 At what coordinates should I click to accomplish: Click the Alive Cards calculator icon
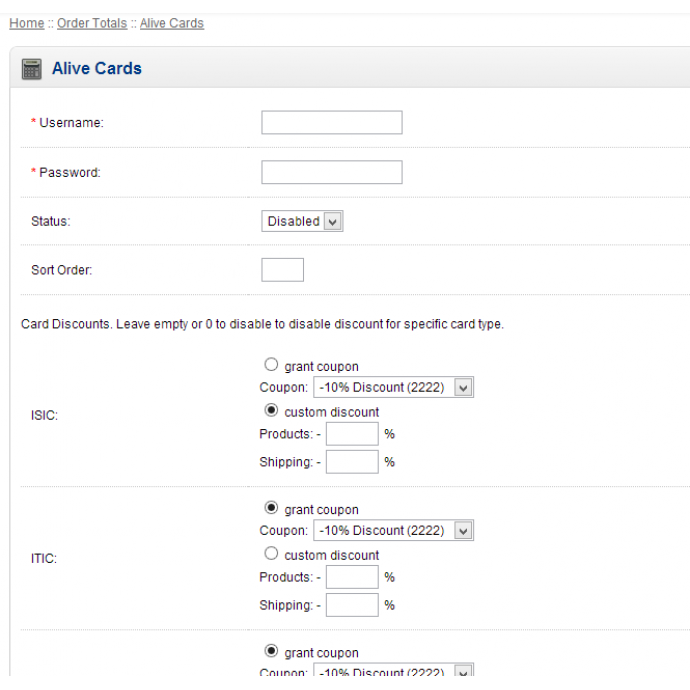coord(32,69)
